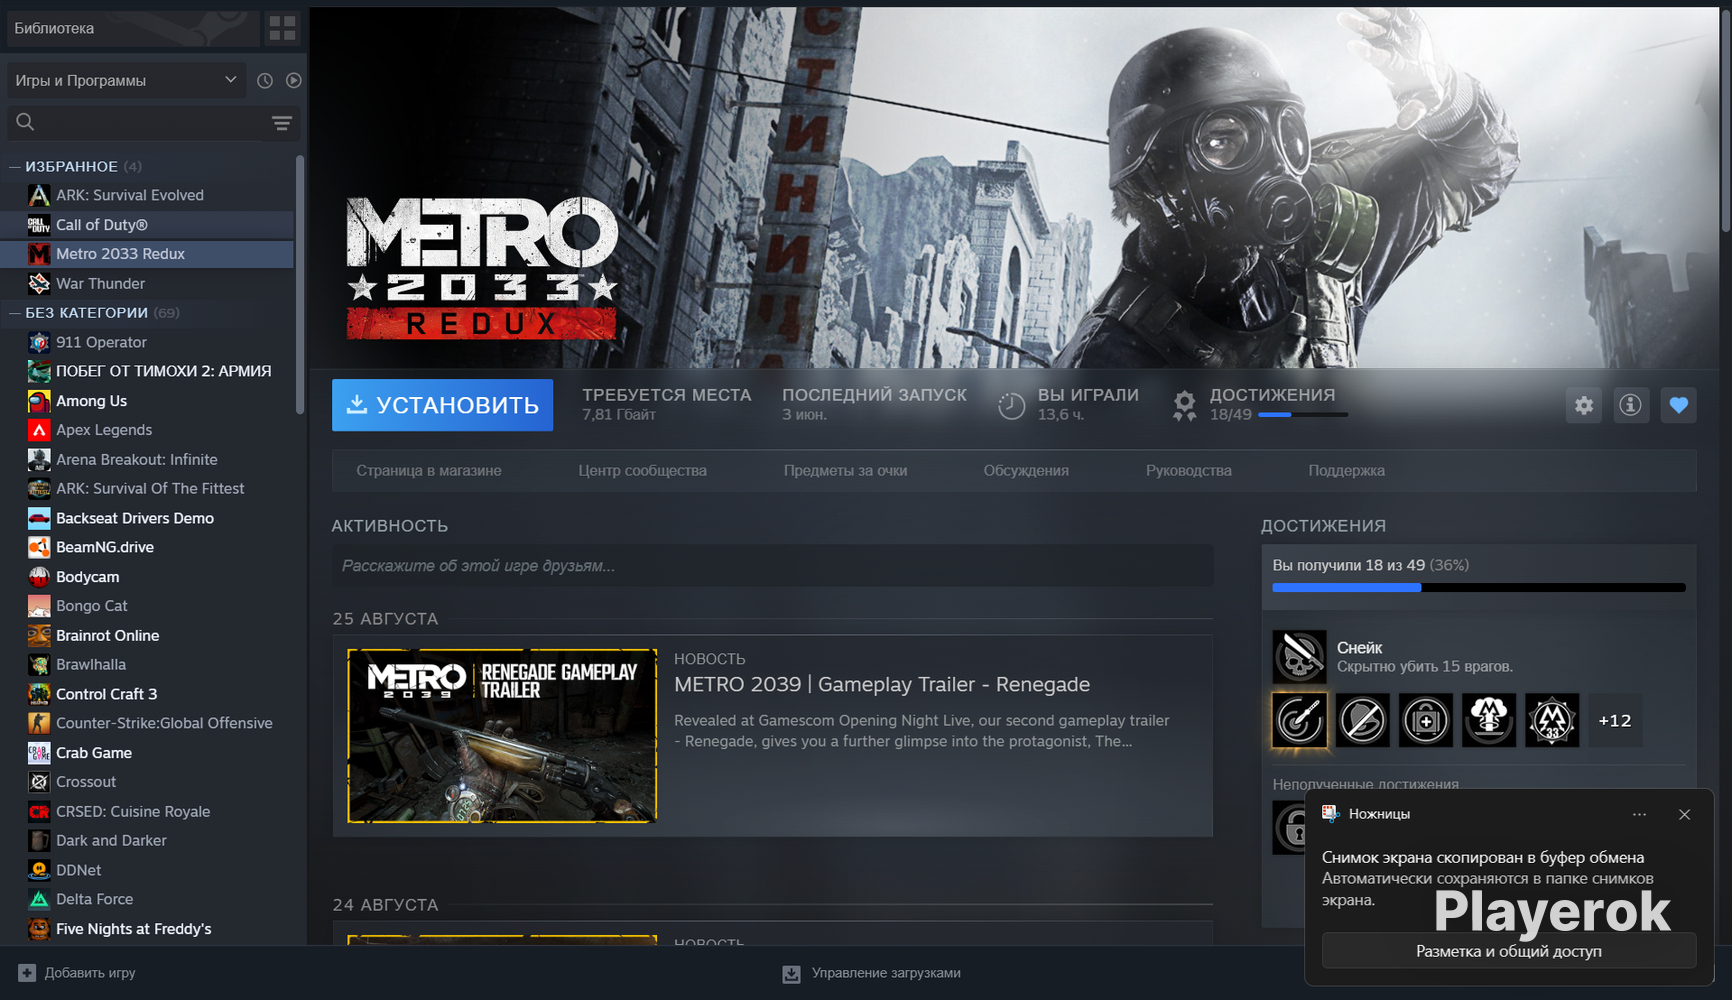This screenshot has height=1000, width=1732.
Task: Open the Поддержка tab
Action: (1346, 471)
